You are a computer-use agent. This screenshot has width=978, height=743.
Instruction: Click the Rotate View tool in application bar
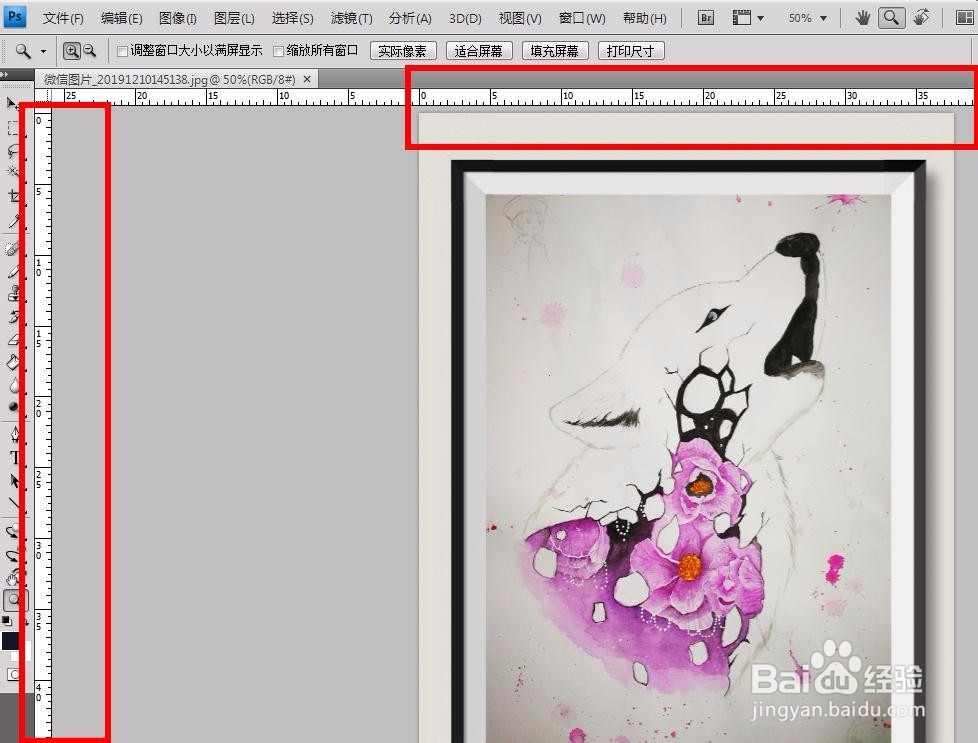[921, 18]
